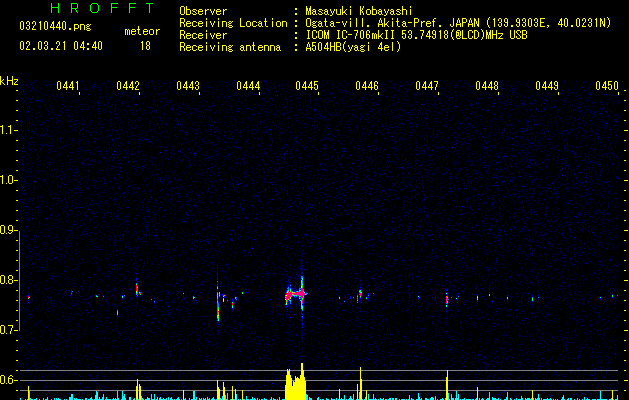Click the meteor label
The height and width of the screenshot is (400, 629).
pos(142,31)
